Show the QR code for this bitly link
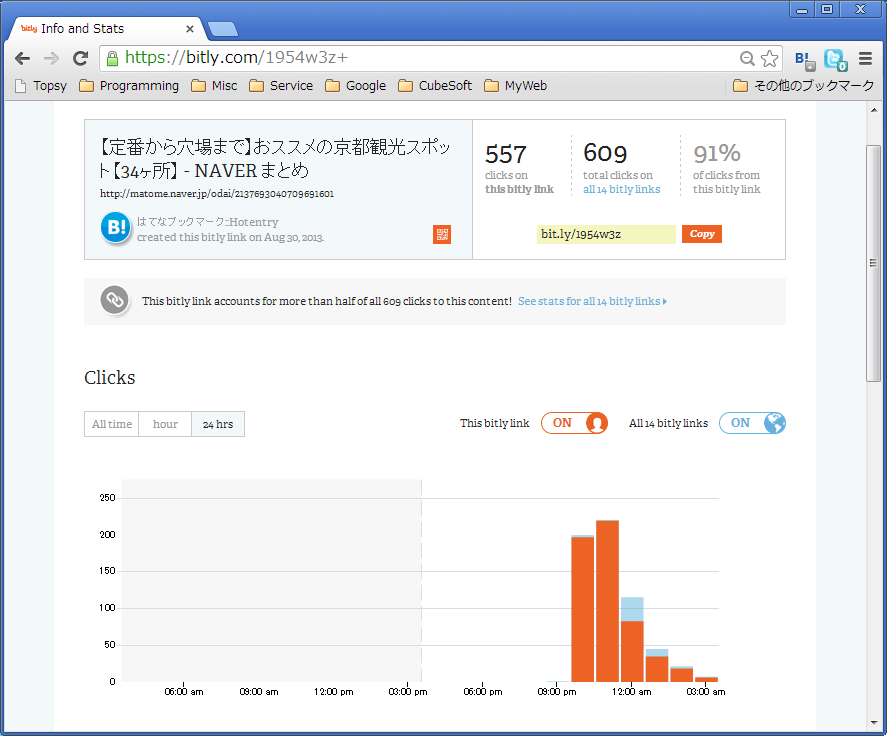This screenshot has height=736, width=887. click(x=442, y=234)
